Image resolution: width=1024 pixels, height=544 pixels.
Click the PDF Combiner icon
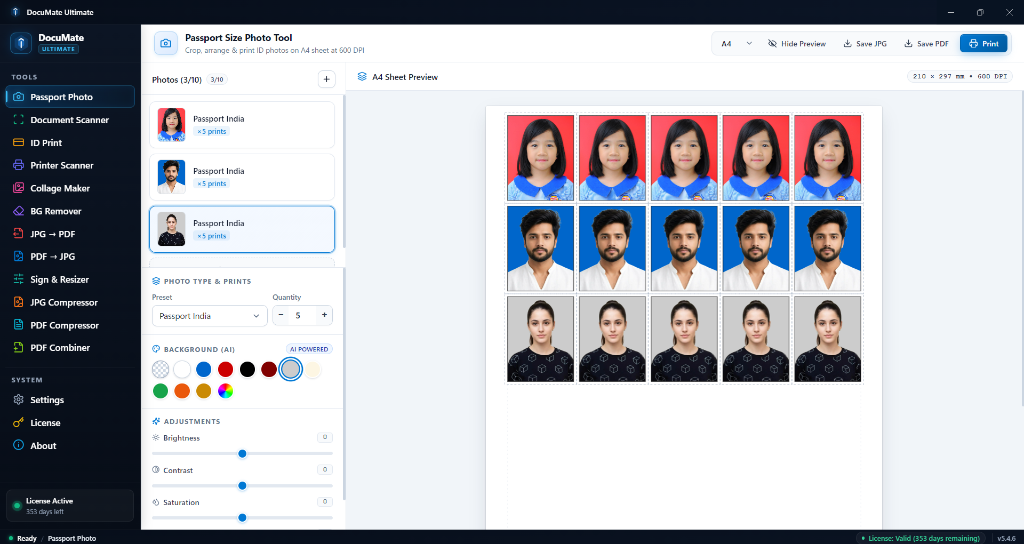tap(18, 347)
